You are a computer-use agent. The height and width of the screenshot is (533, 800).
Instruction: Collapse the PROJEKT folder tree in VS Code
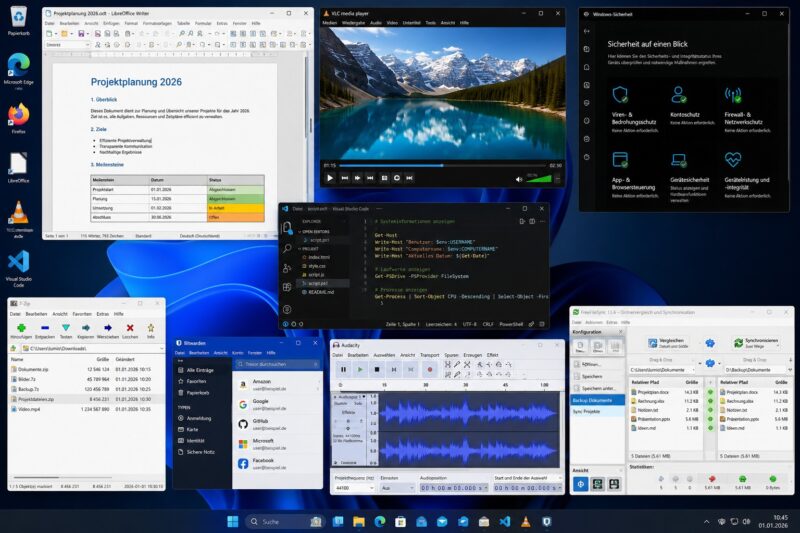coord(308,249)
